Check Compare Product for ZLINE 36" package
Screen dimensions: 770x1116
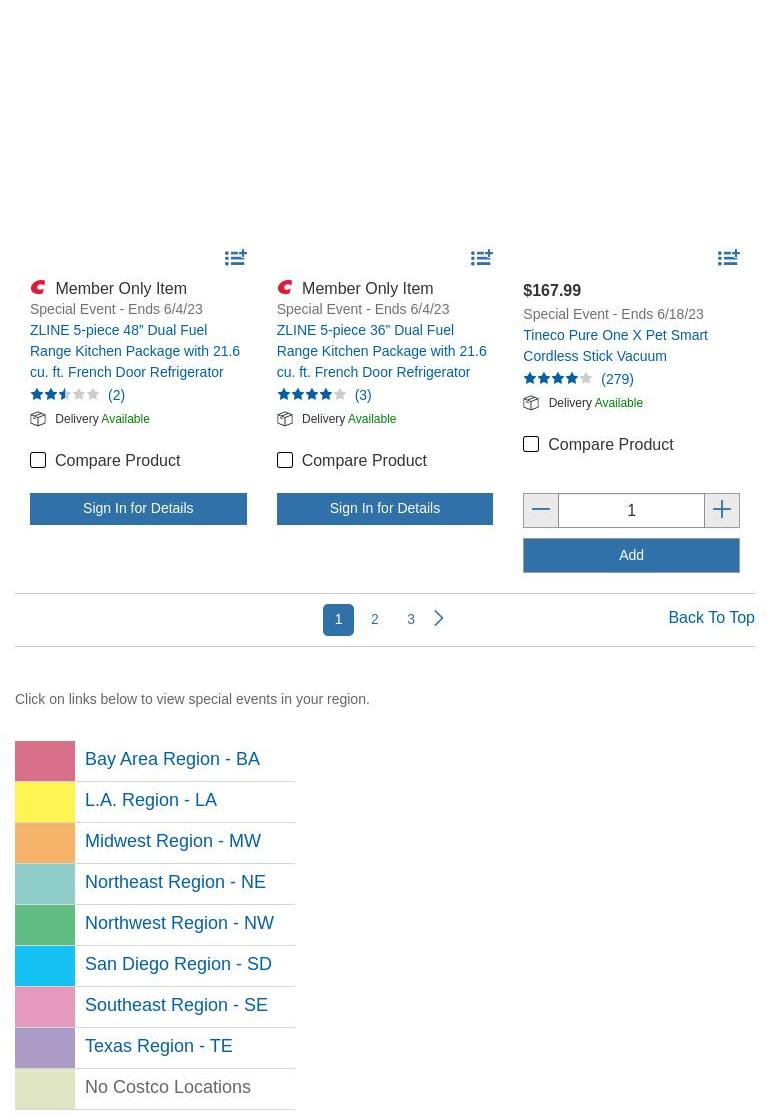pos(285,460)
